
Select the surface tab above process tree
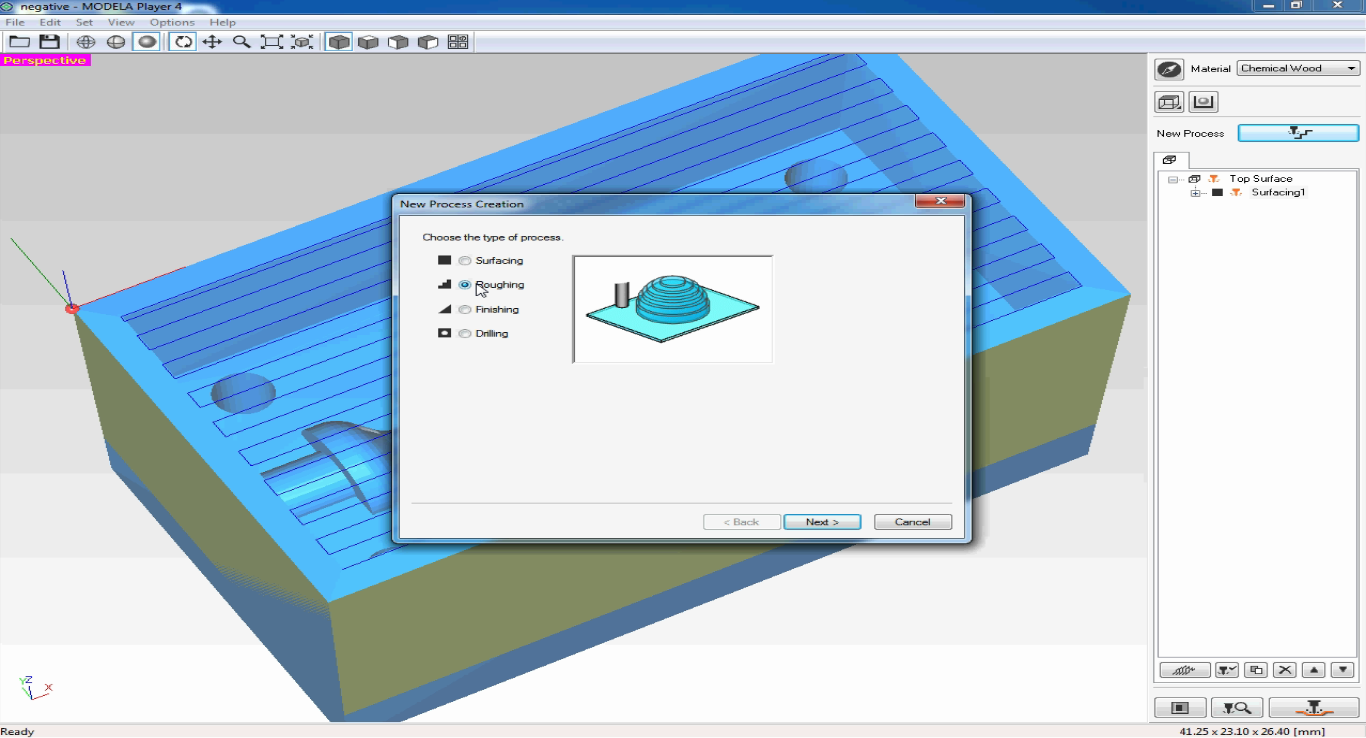[x=1170, y=160]
